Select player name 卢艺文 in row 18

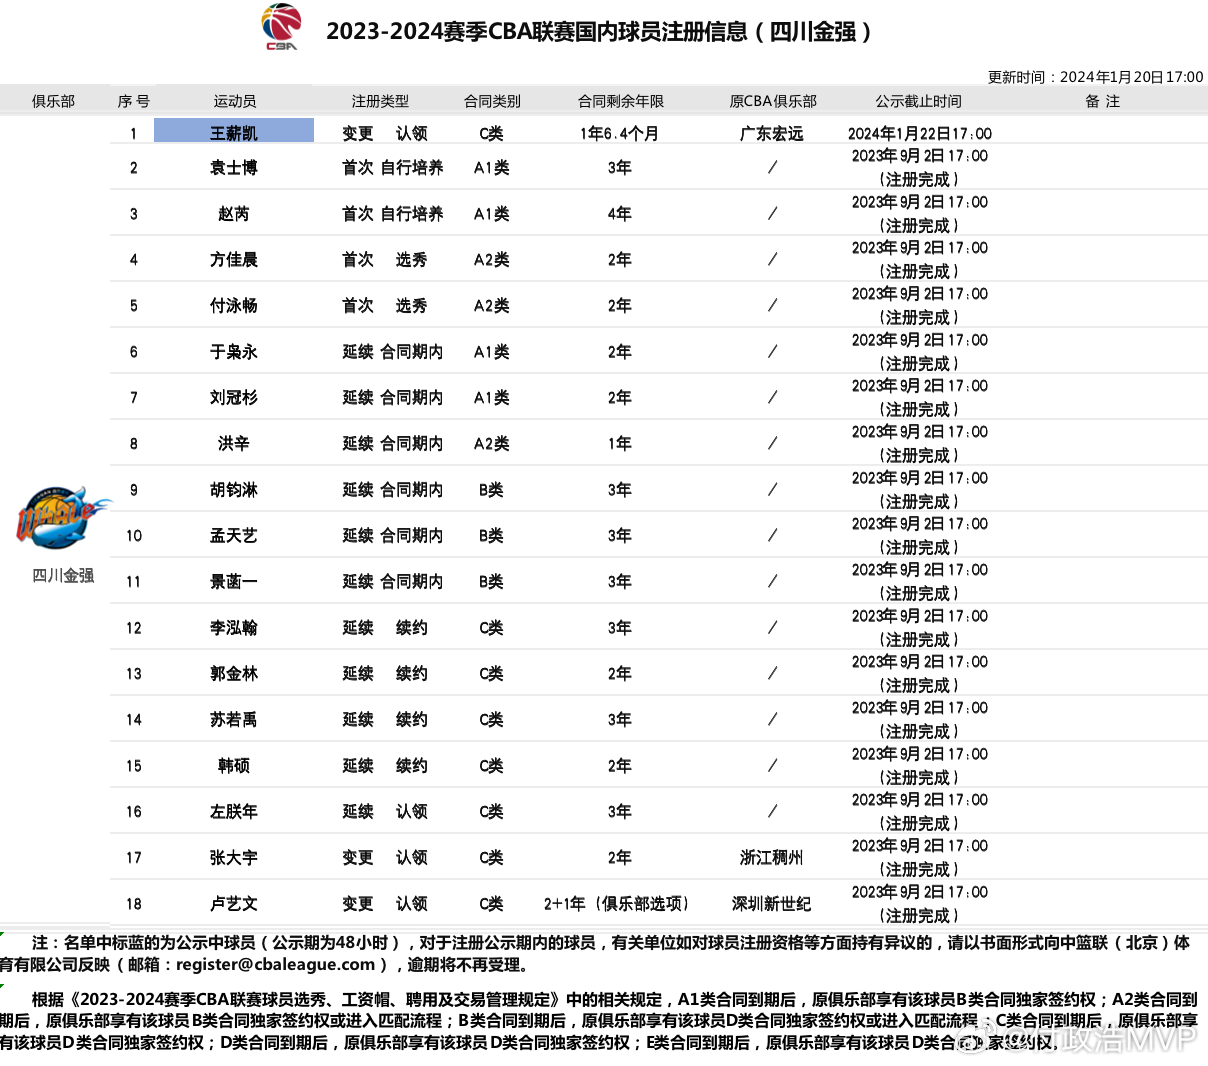pos(234,904)
